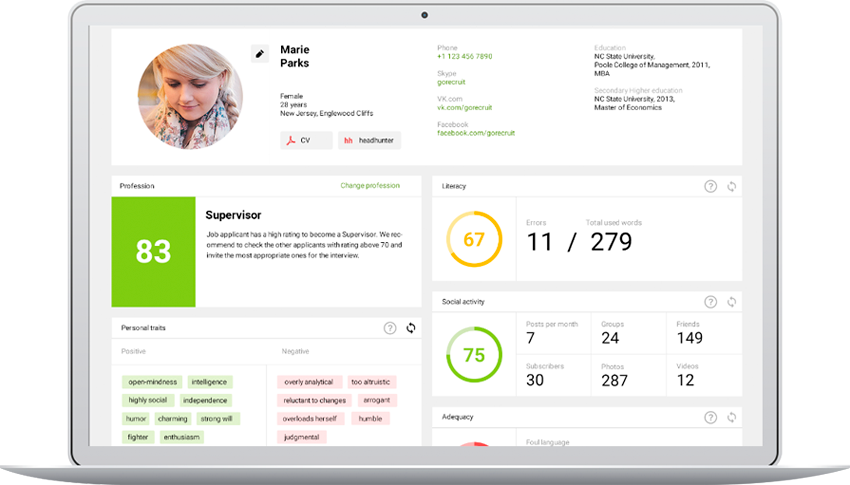Select the humor trait tag
The width and height of the screenshot is (850, 485).
click(136, 419)
